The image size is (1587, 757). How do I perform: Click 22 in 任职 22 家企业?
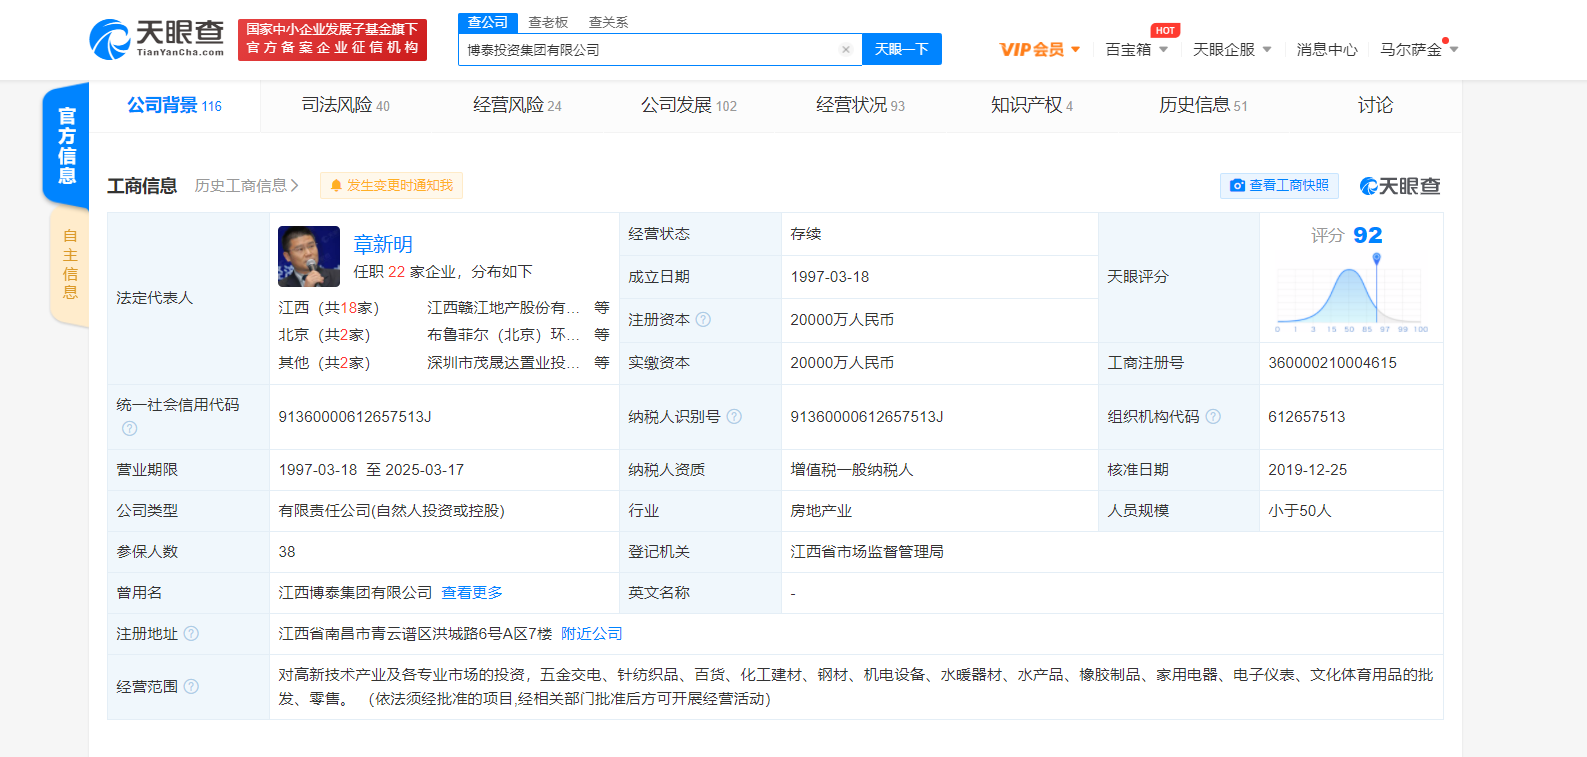point(397,272)
